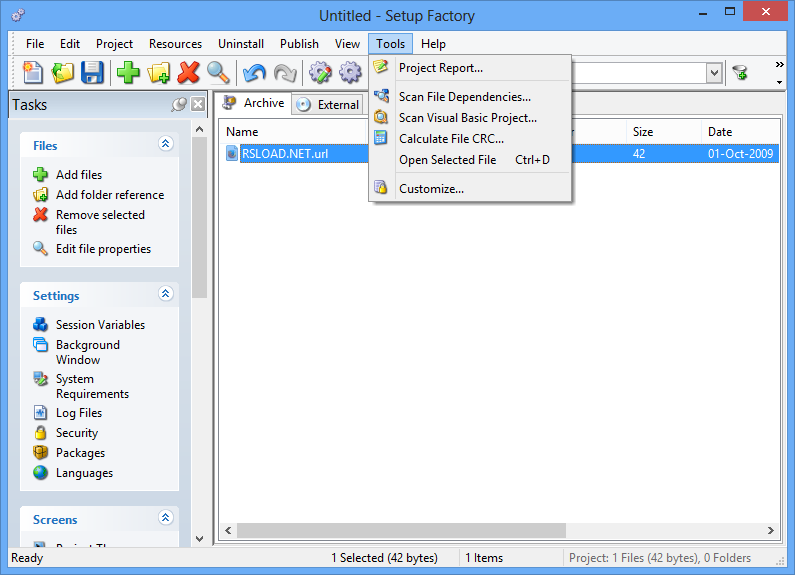Screen dimensions: 795x575
Task: Click the Save floppy disk icon
Action: [x=92, y=73]
